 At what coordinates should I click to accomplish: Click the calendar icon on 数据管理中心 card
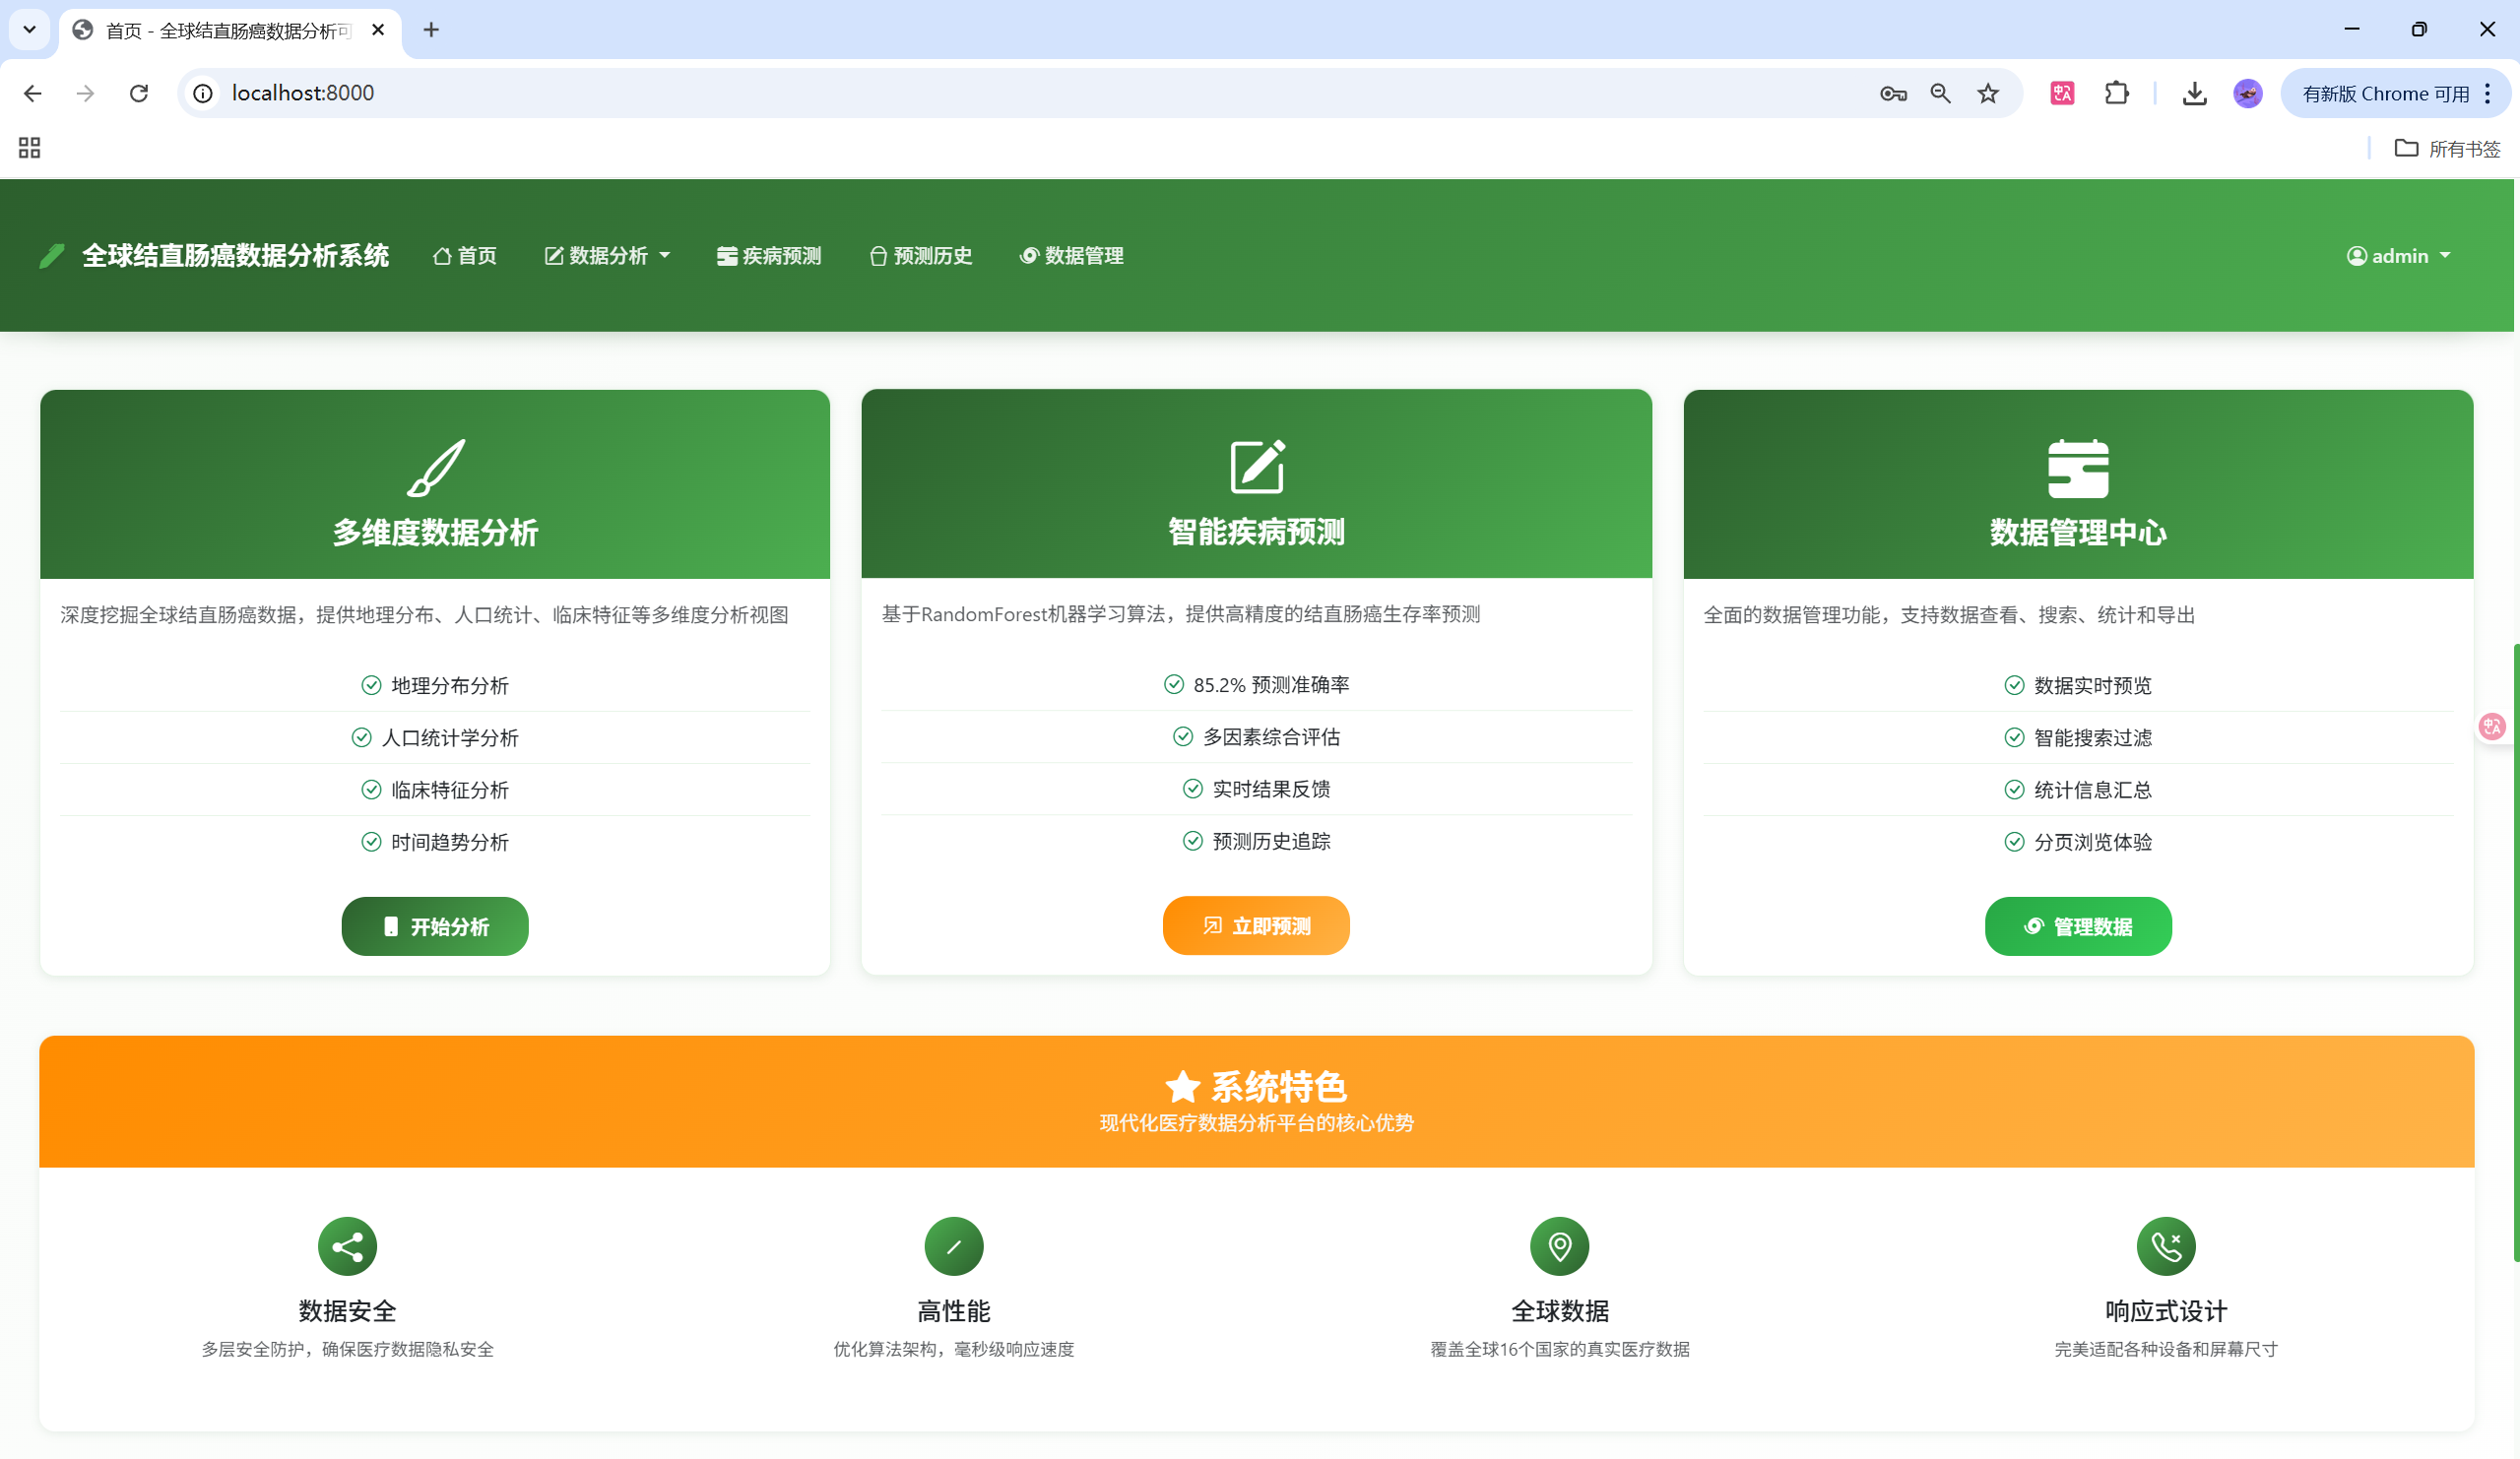pos(2077,468)
